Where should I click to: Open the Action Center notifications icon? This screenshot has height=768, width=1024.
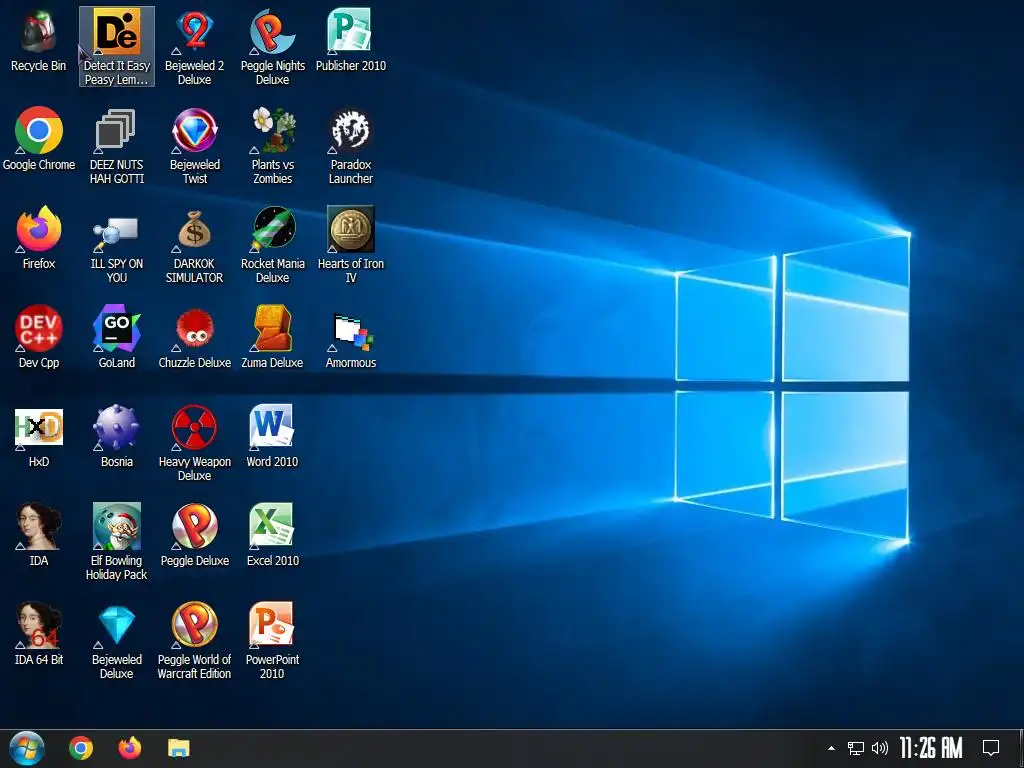tap(991, 748)
